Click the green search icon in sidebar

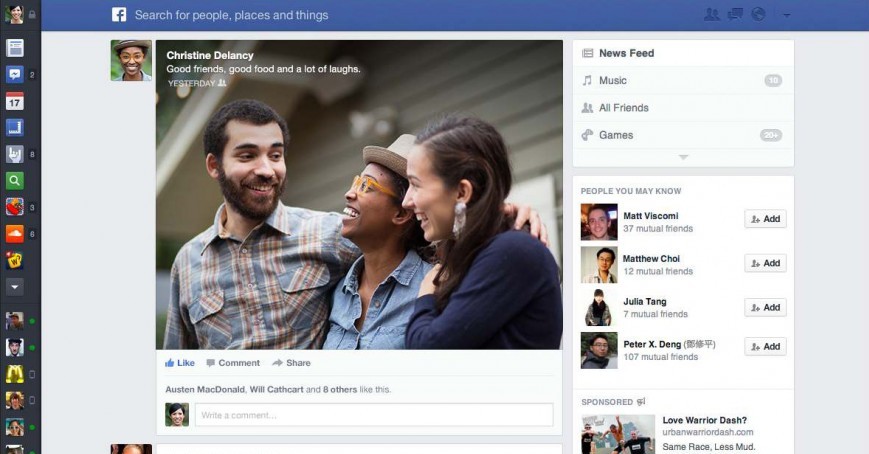pos(15,181)
